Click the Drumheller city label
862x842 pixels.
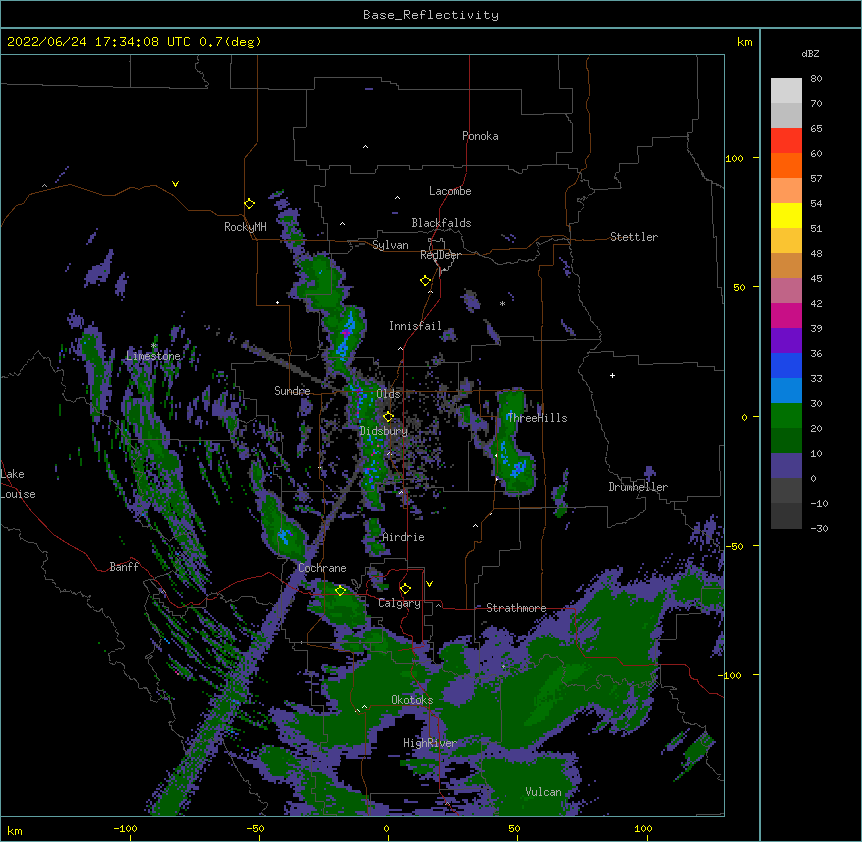coord(638,487)
